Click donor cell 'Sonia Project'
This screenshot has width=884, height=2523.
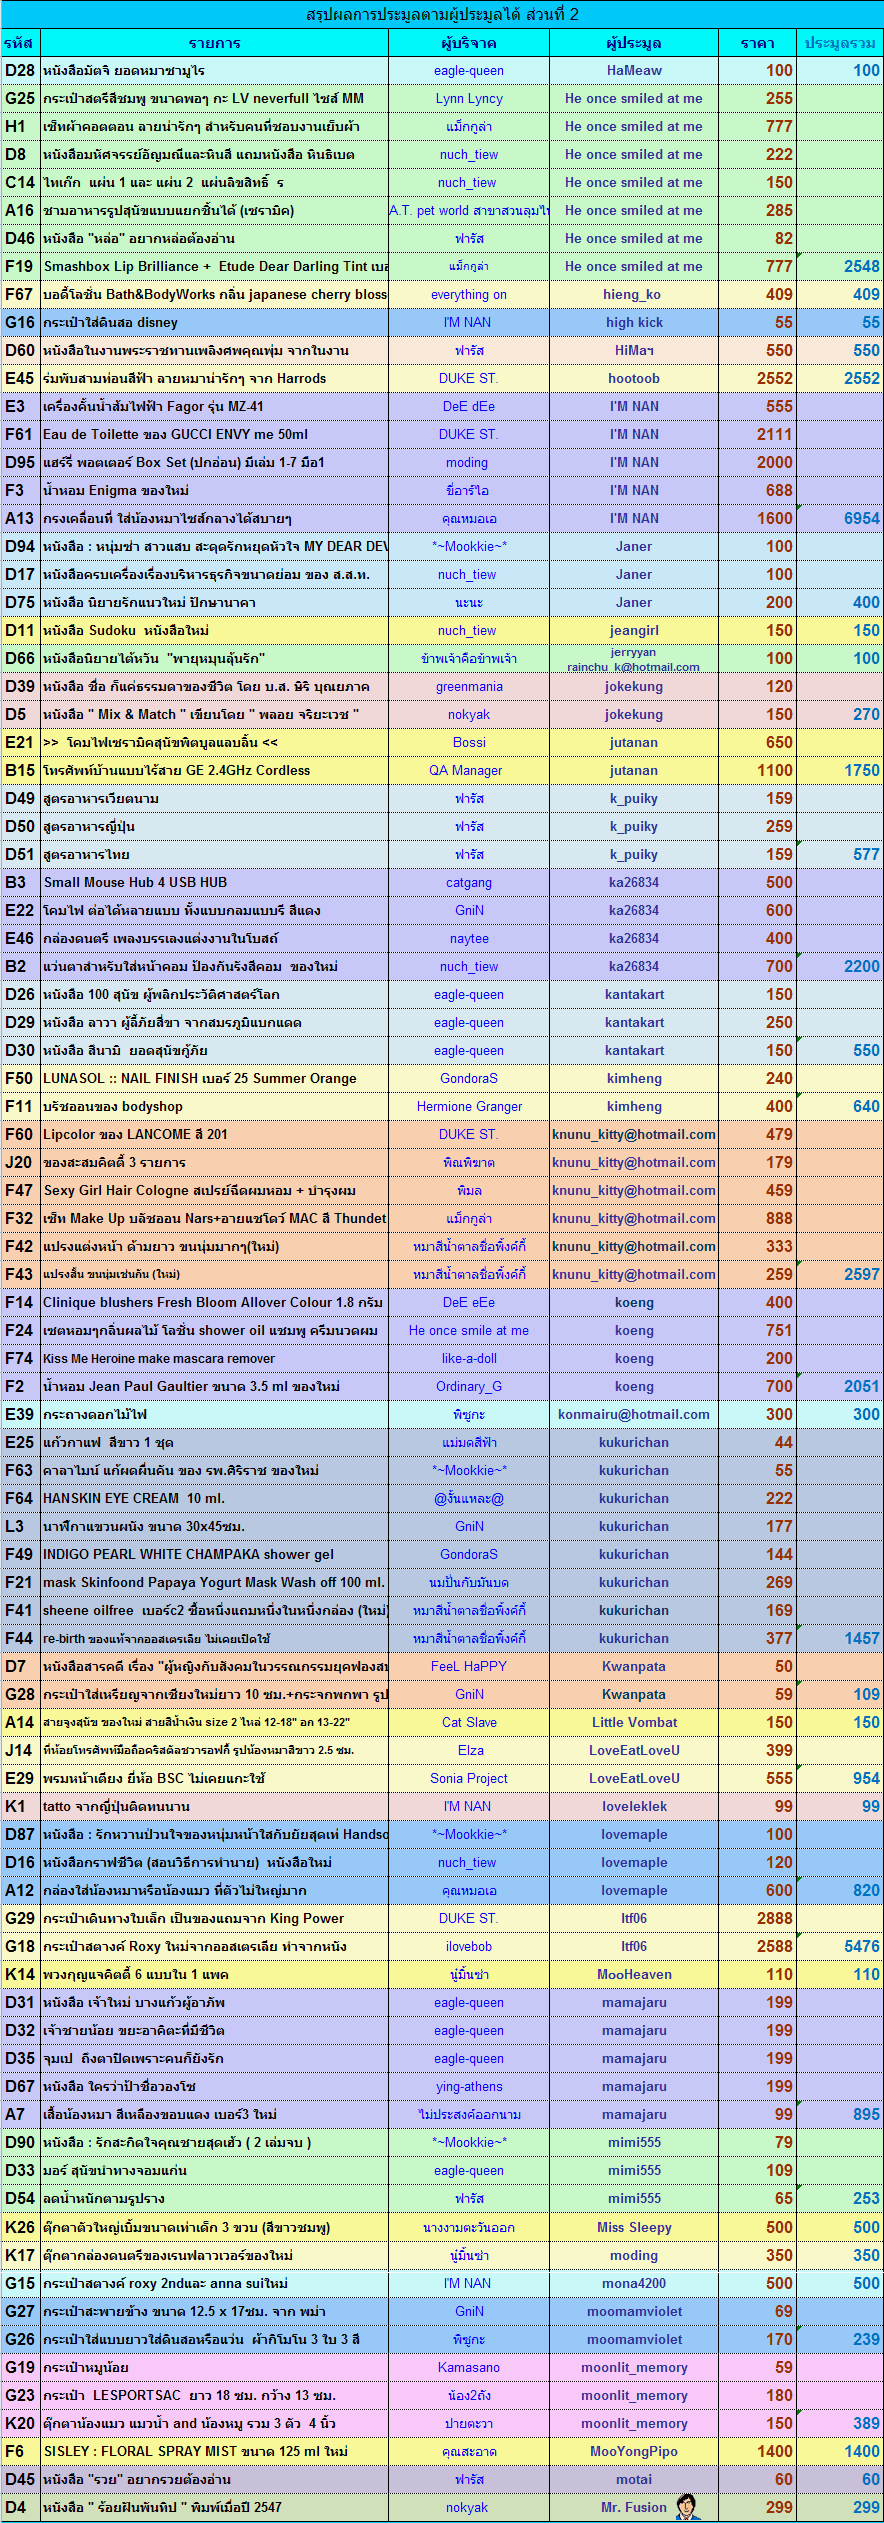[x=469, y=1779]
